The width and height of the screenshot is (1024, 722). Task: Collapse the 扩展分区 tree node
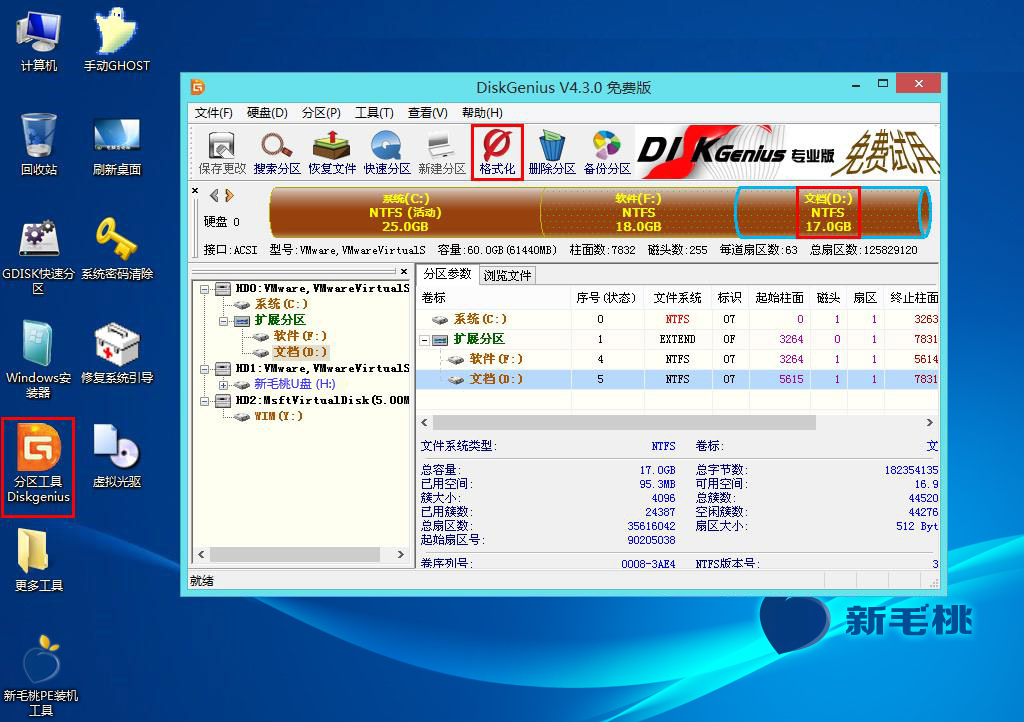223,321
